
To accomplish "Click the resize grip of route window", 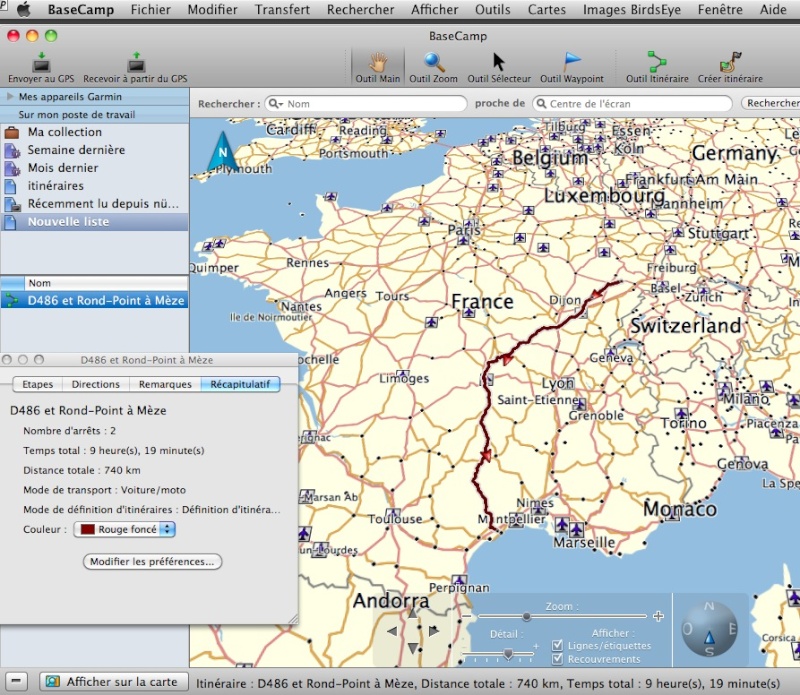I will pyautogui.click(x=293, y=619).
